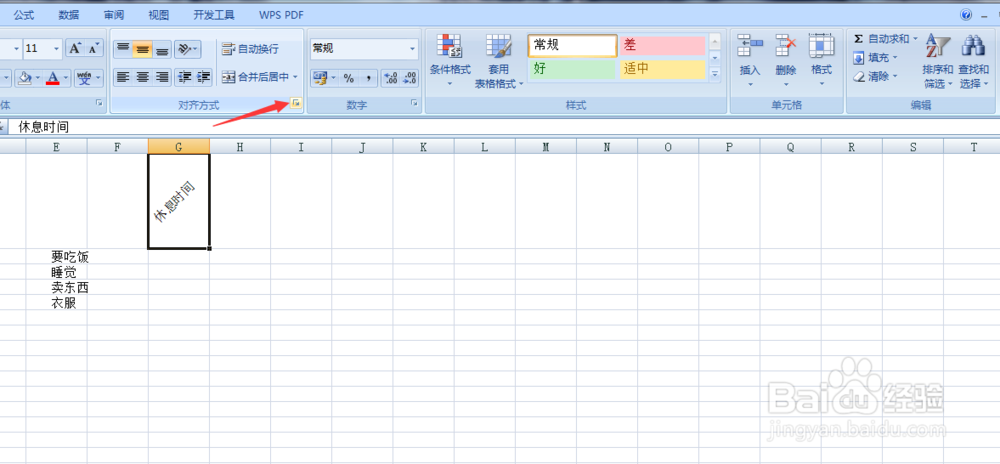Open the text orientation tool
The image size is (1000, 464).
pyautogui.click(x=187, y=48)
